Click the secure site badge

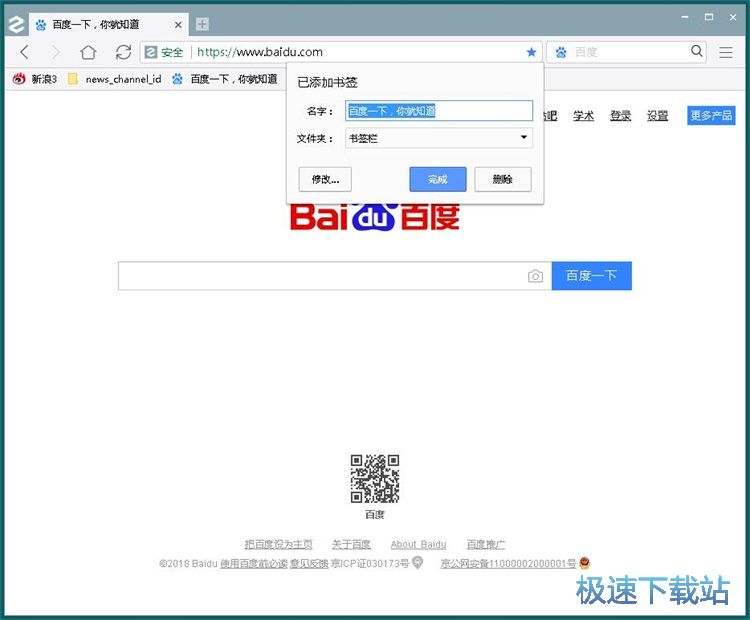[x=164, y=52]
